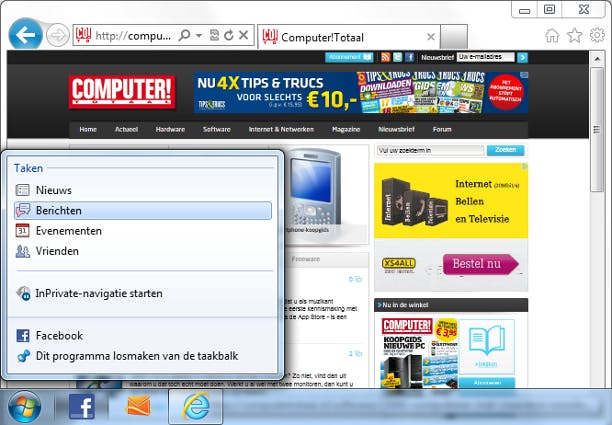The image size is (612, 425).
Task: Click the search magnifier in address bar
Action: pyautogui.click(x=184, y=36)
